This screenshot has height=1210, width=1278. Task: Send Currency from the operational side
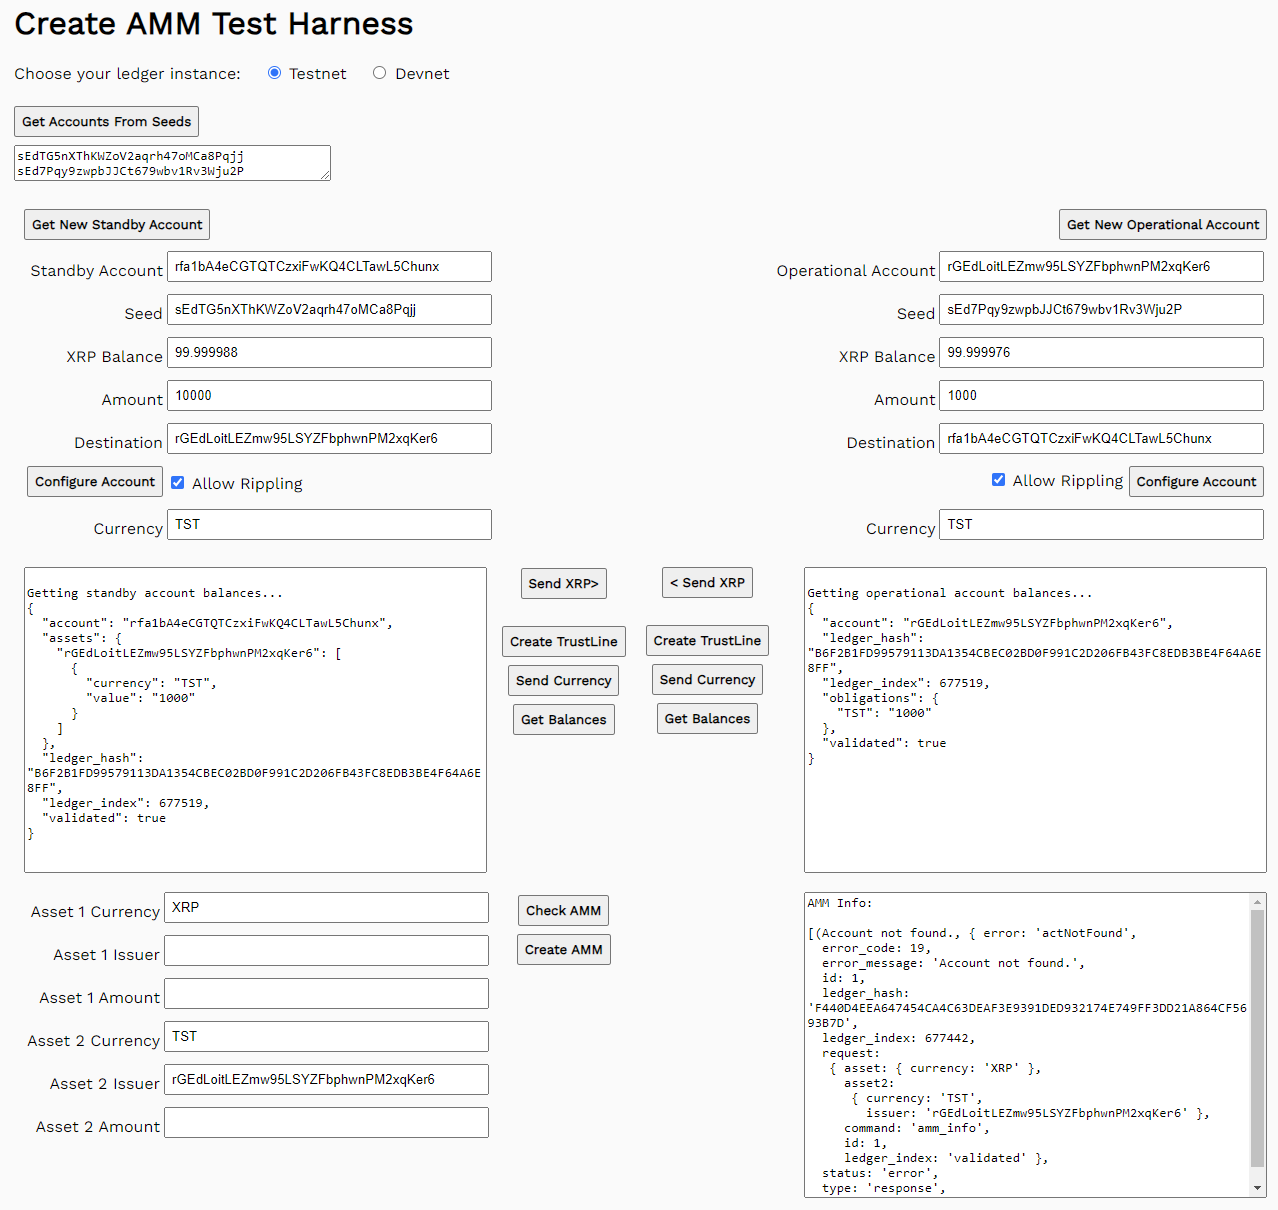coord(707,680)
